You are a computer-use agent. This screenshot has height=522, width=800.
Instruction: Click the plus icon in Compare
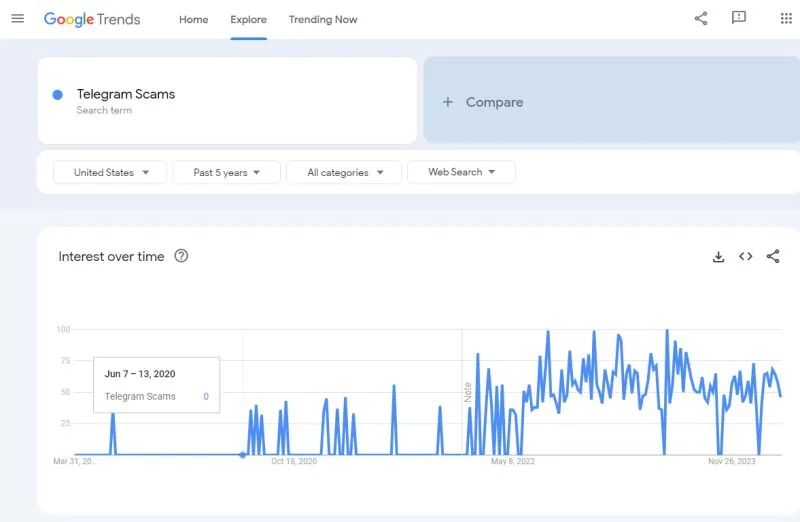[447, 102]
